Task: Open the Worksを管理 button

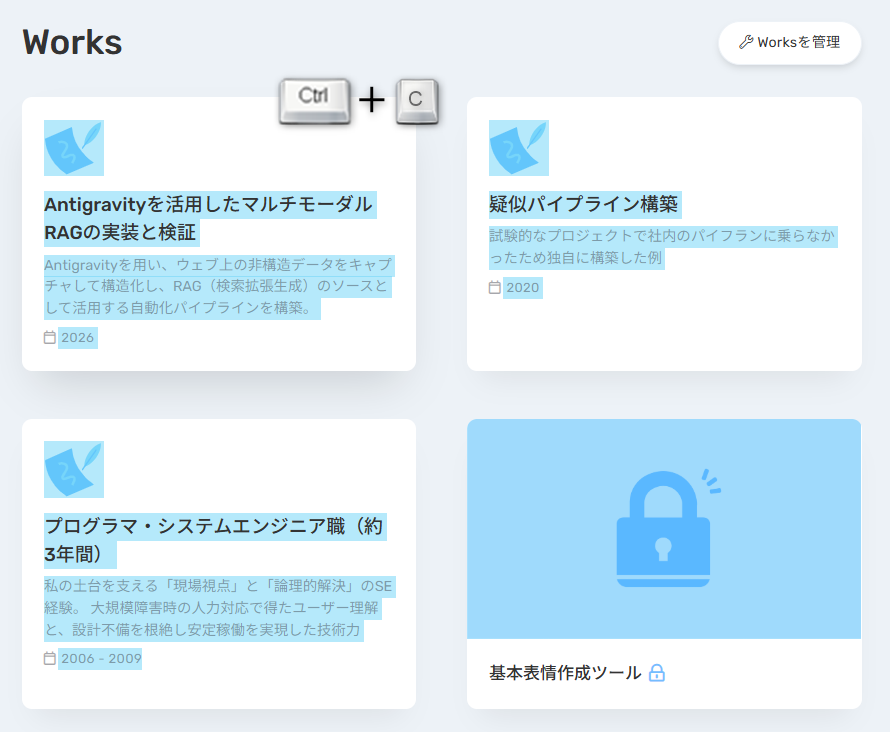Action: click(789, 43)
